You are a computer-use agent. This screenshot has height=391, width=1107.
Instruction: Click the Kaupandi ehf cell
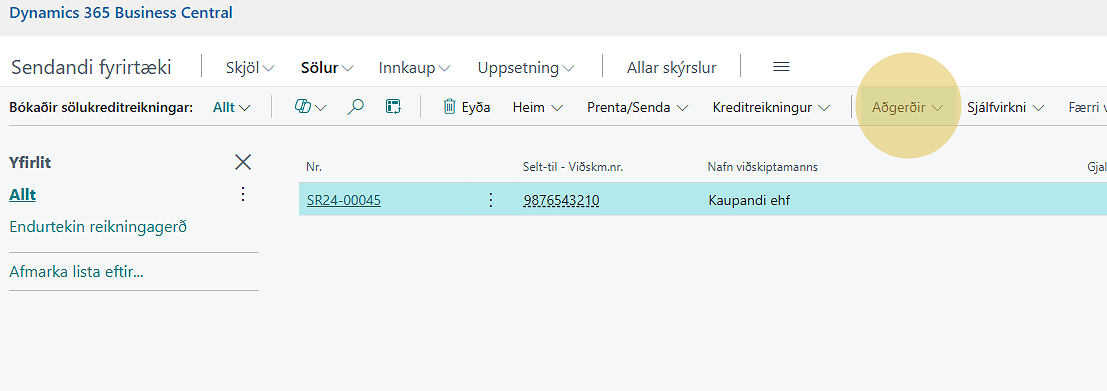[x=749, y=200]
